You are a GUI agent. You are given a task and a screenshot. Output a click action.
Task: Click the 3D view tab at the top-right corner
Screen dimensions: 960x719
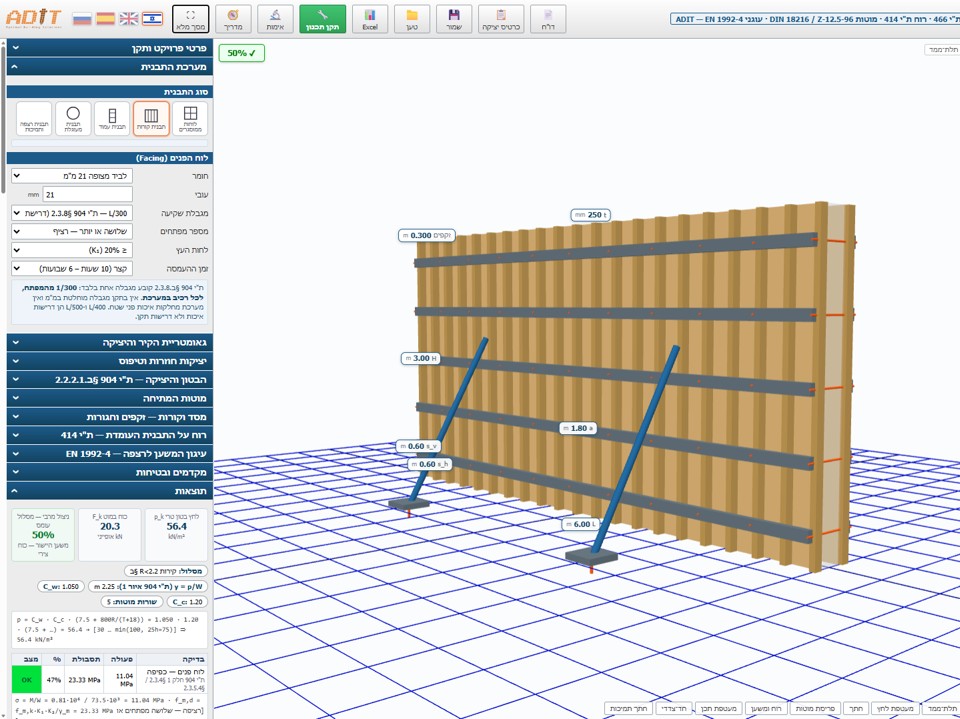click(x=943, y=50)
